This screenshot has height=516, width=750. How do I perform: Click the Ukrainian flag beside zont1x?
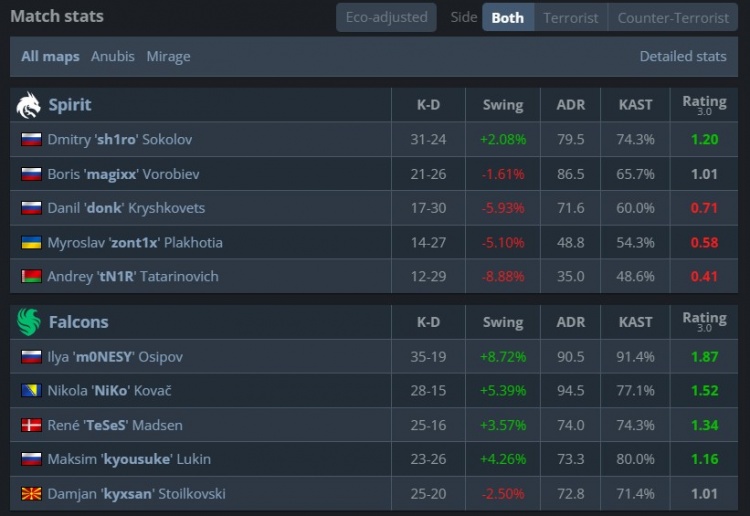point(31,242)
